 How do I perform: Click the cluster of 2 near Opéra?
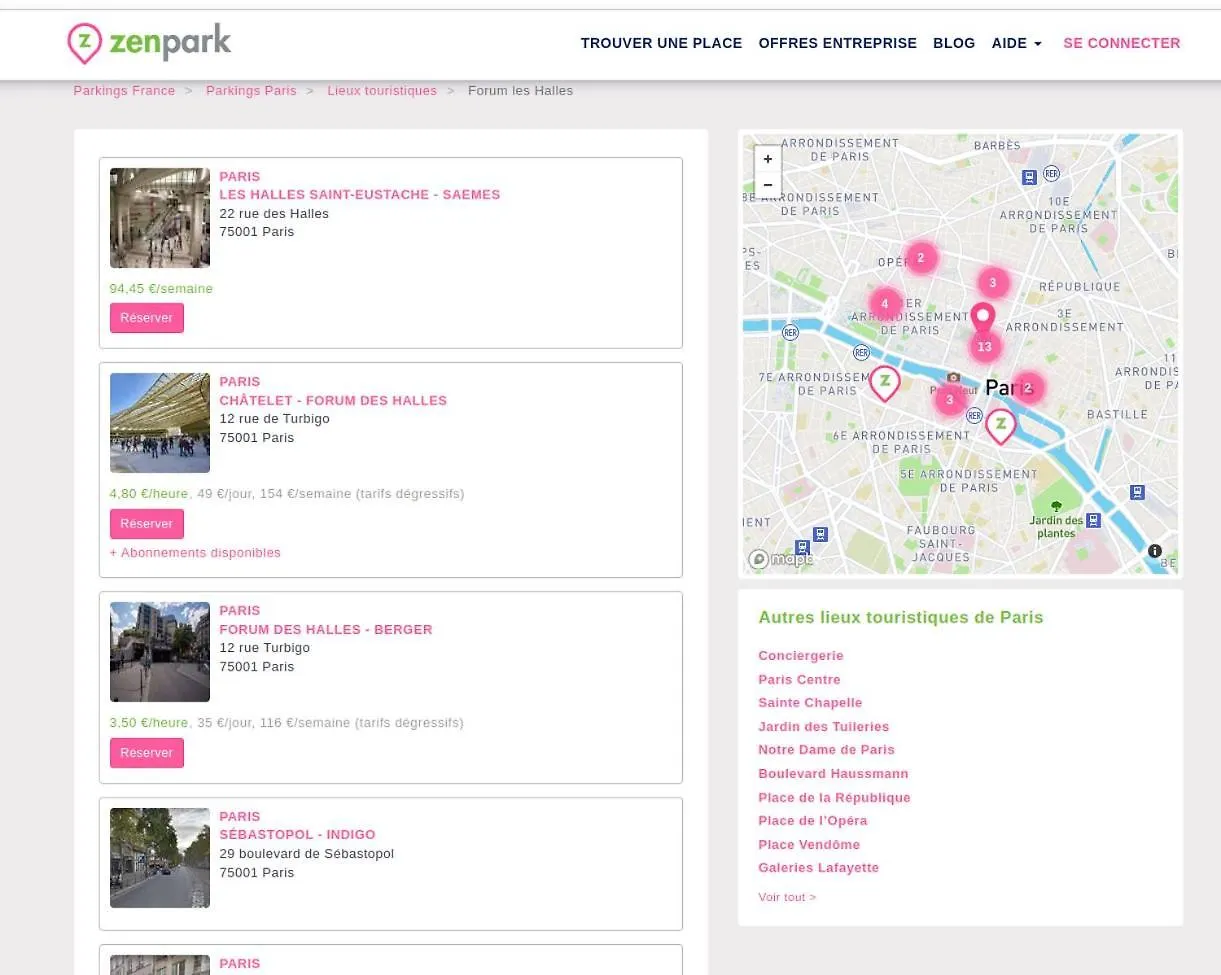click(x=921, y=258)
